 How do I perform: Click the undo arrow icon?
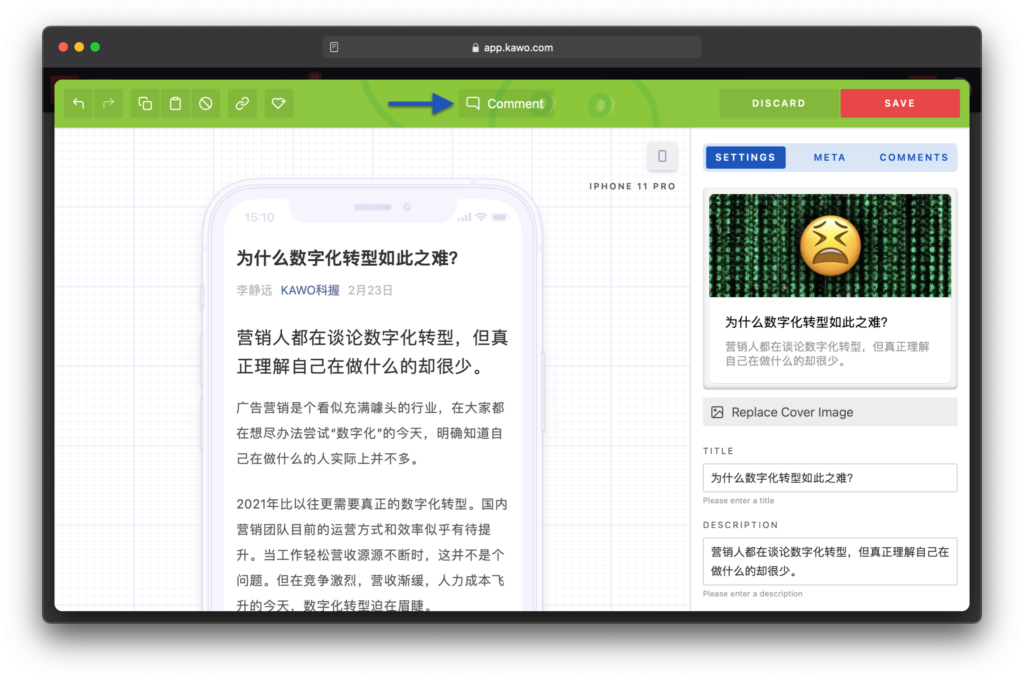click(x=79, y=104)
